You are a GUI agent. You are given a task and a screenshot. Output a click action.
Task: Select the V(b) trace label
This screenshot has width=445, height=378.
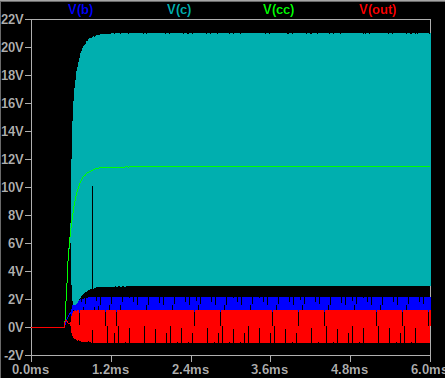(80, 10)
